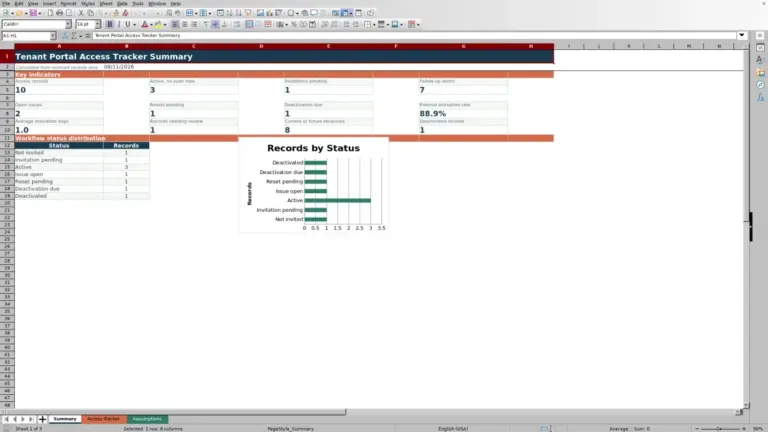The image size is (768, 432).
Task: Open the Name Box dropdown arrow
Action: pos(53,36)
